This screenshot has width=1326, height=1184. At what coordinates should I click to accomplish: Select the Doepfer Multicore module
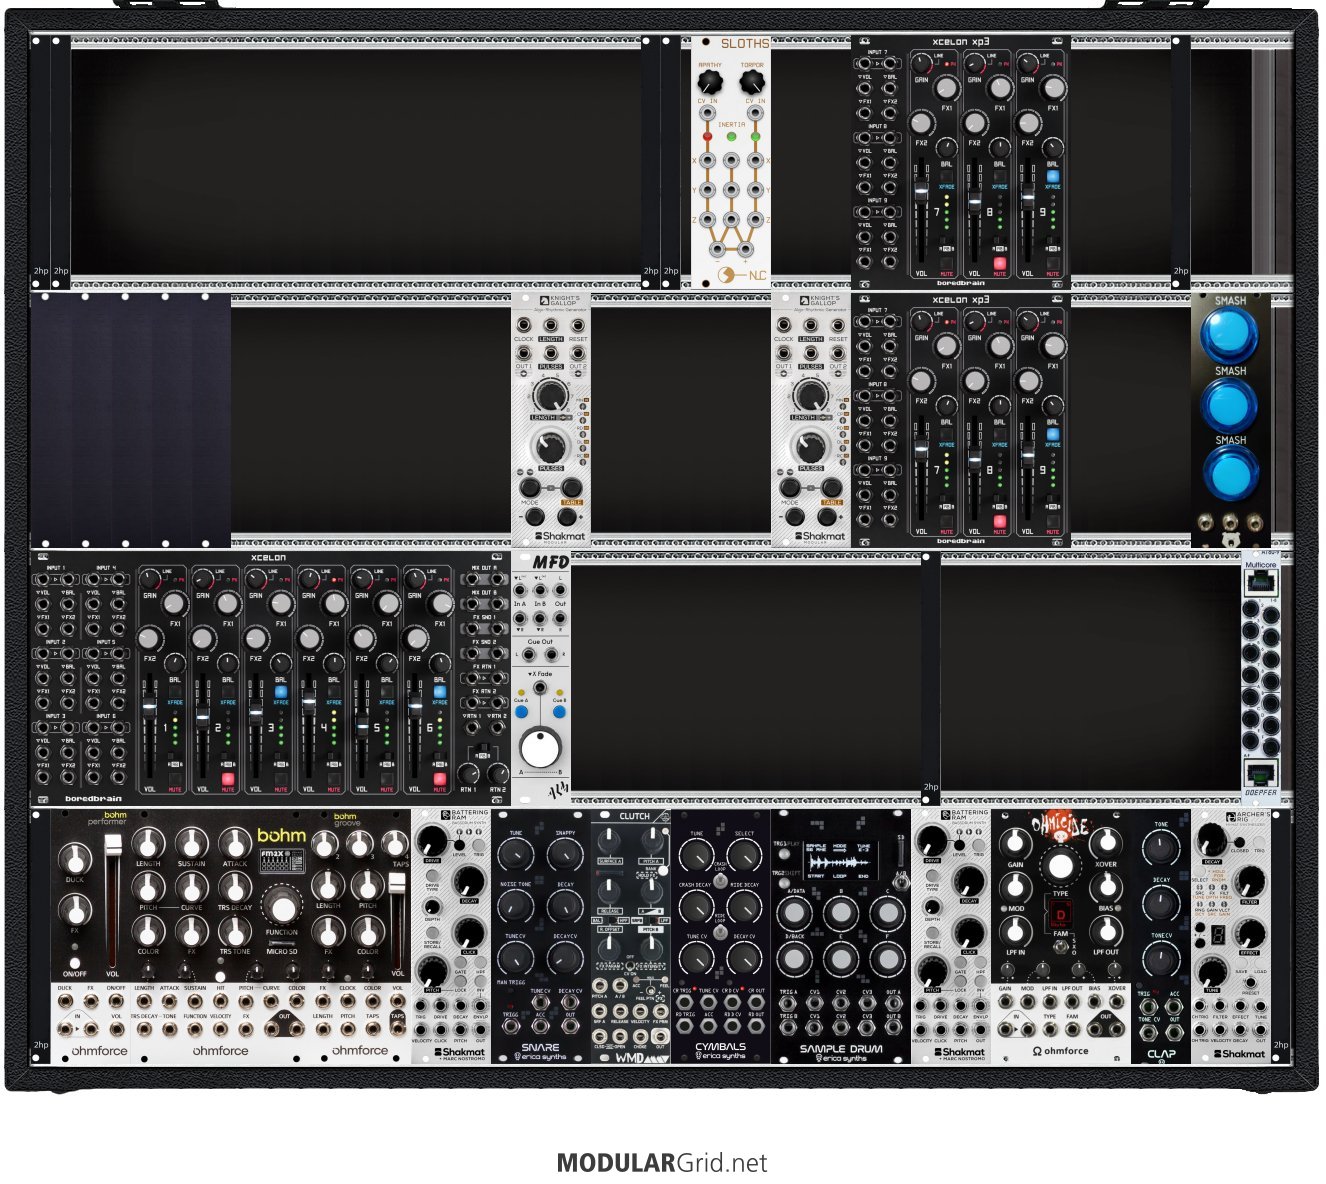[x=1261, y=677]
